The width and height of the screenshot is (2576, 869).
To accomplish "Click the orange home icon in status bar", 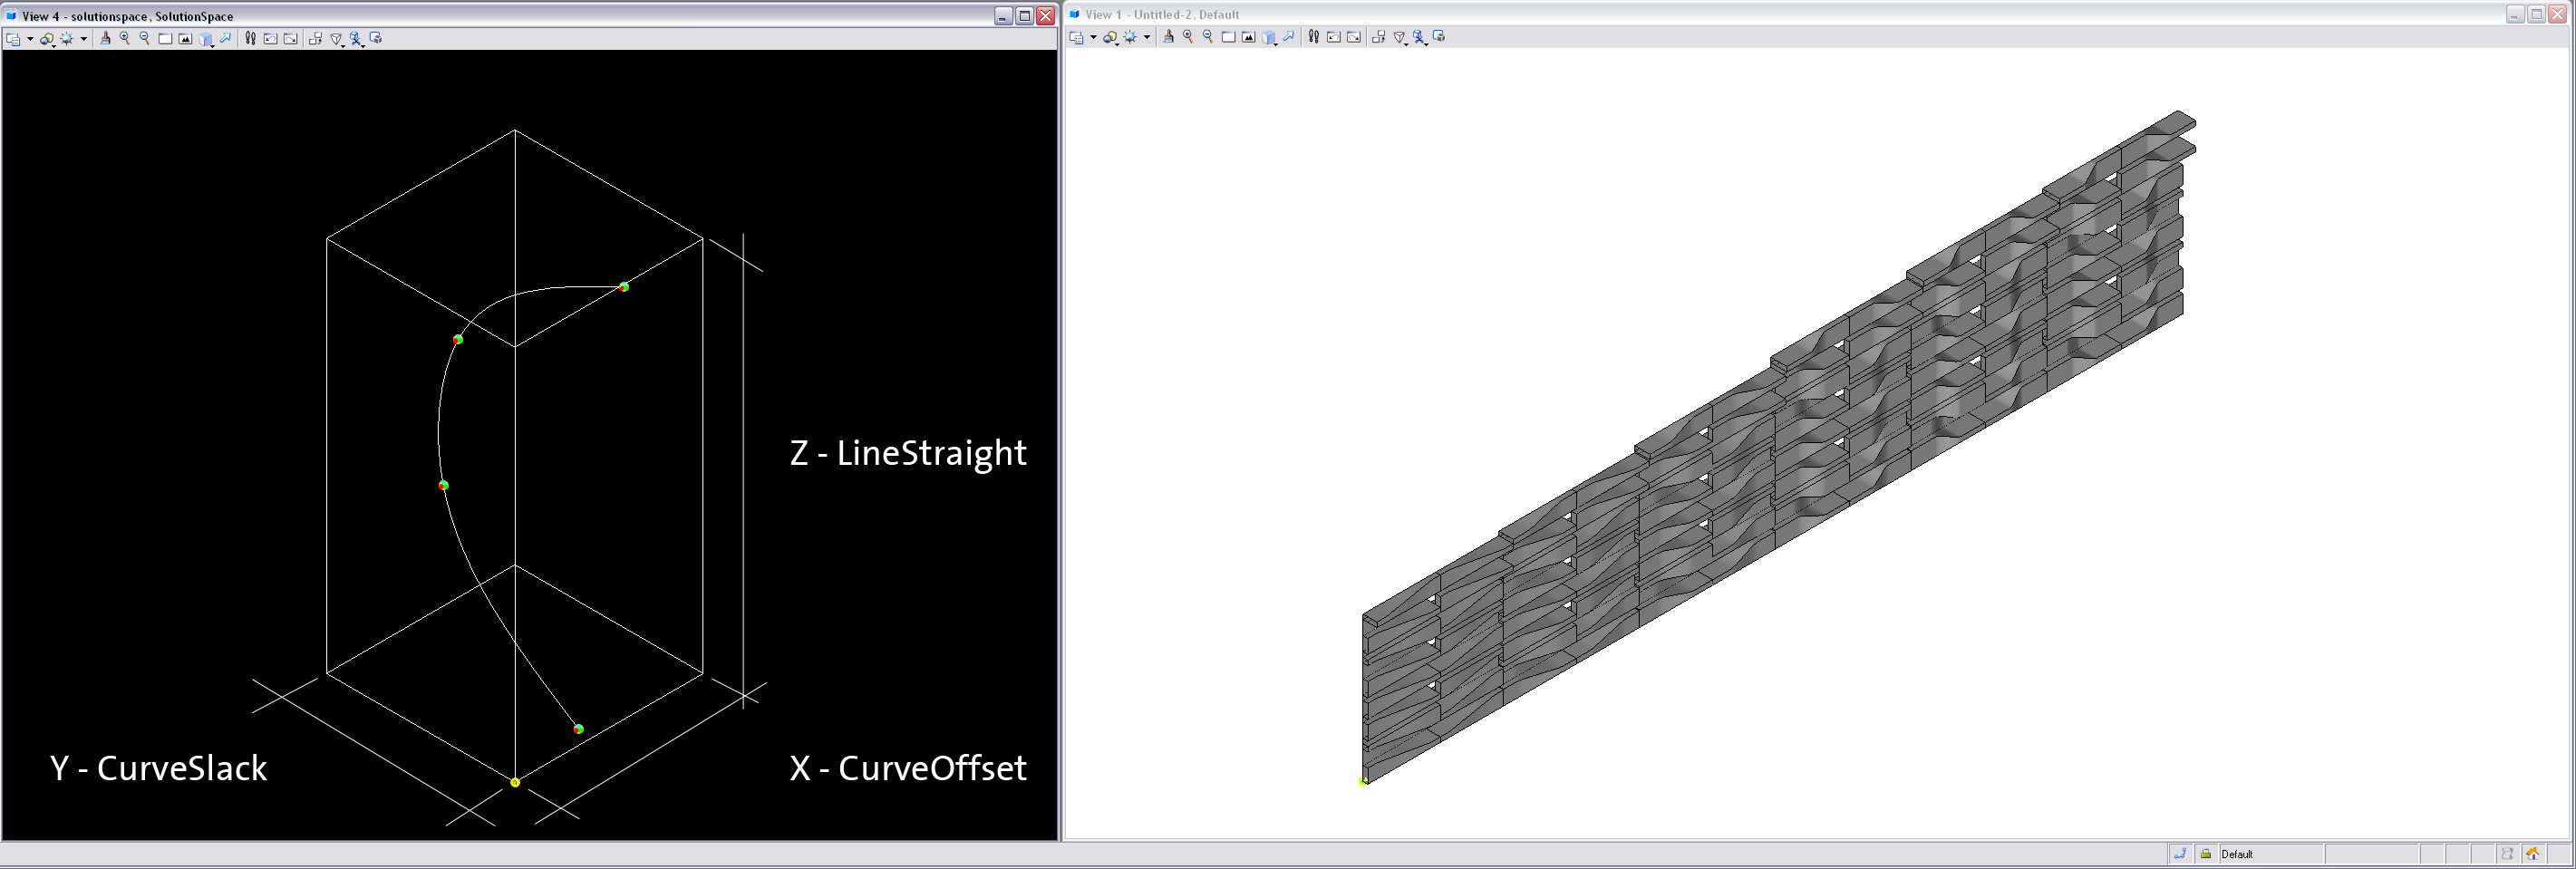I will 2534,854.
